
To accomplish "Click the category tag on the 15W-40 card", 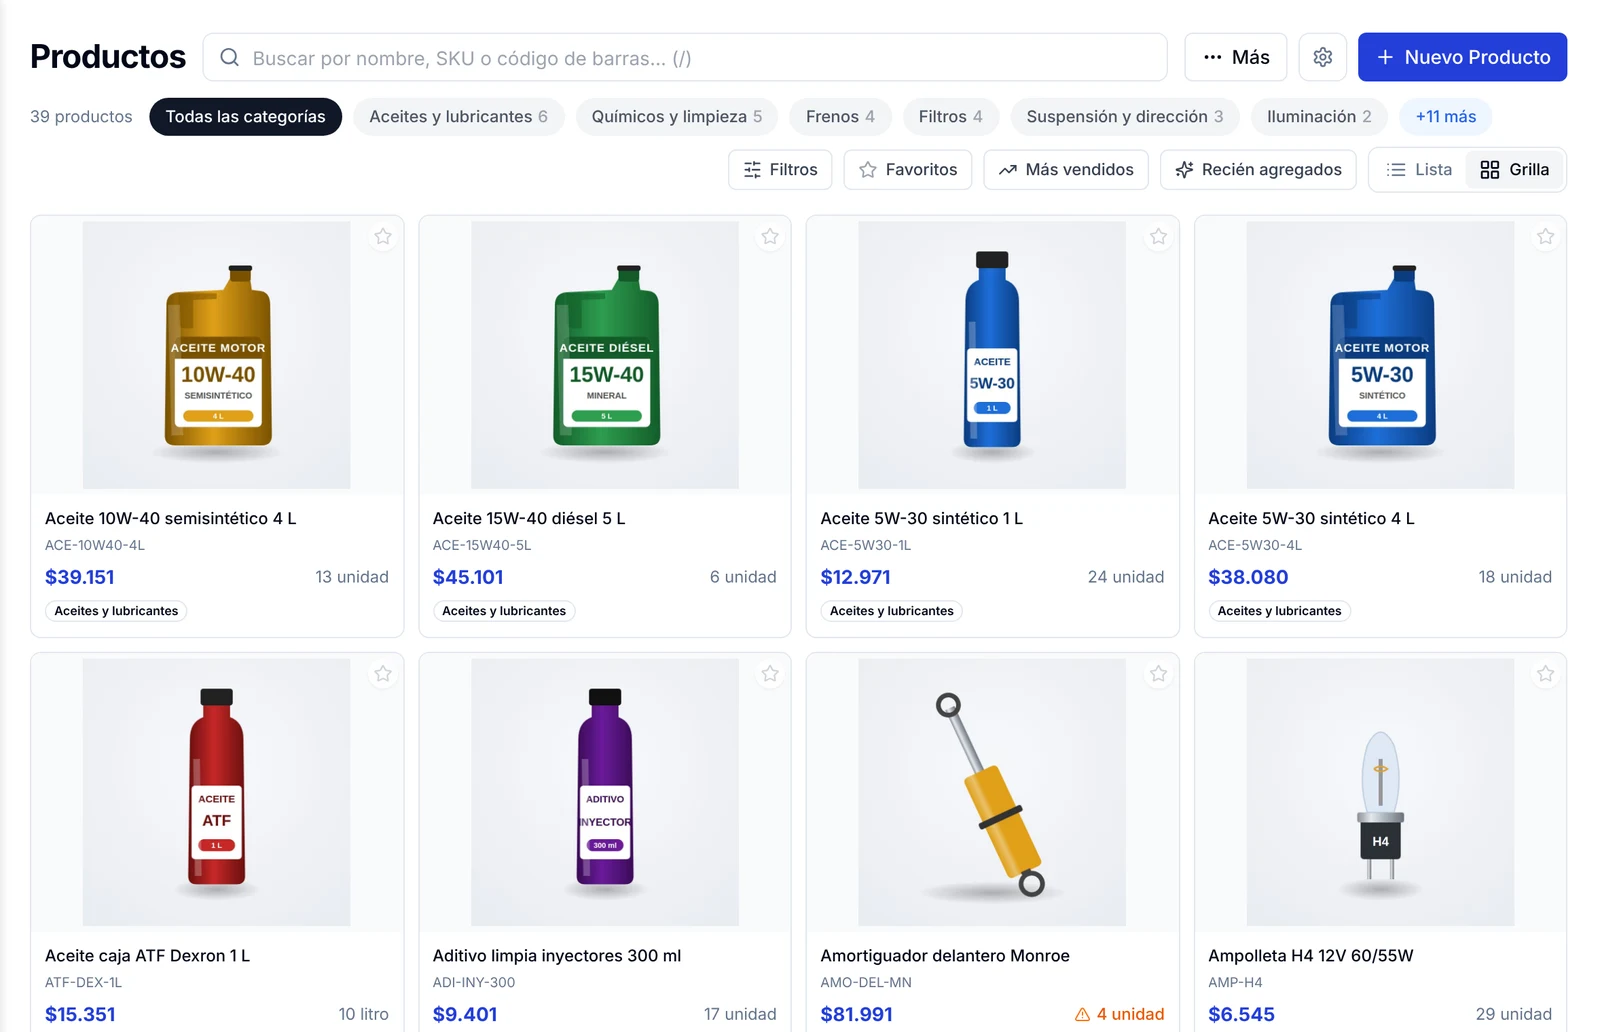I will pos(504,611).
